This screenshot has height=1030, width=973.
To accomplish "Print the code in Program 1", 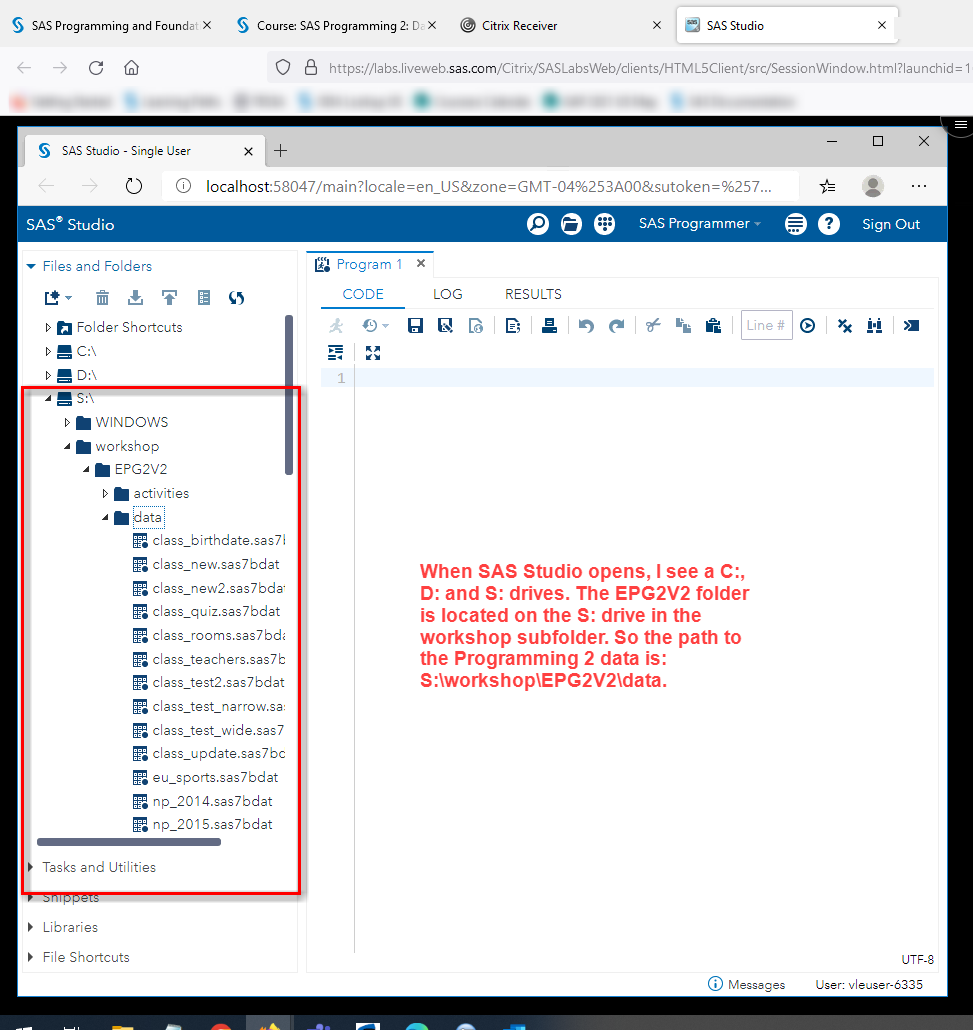I will tap(550, 325).
